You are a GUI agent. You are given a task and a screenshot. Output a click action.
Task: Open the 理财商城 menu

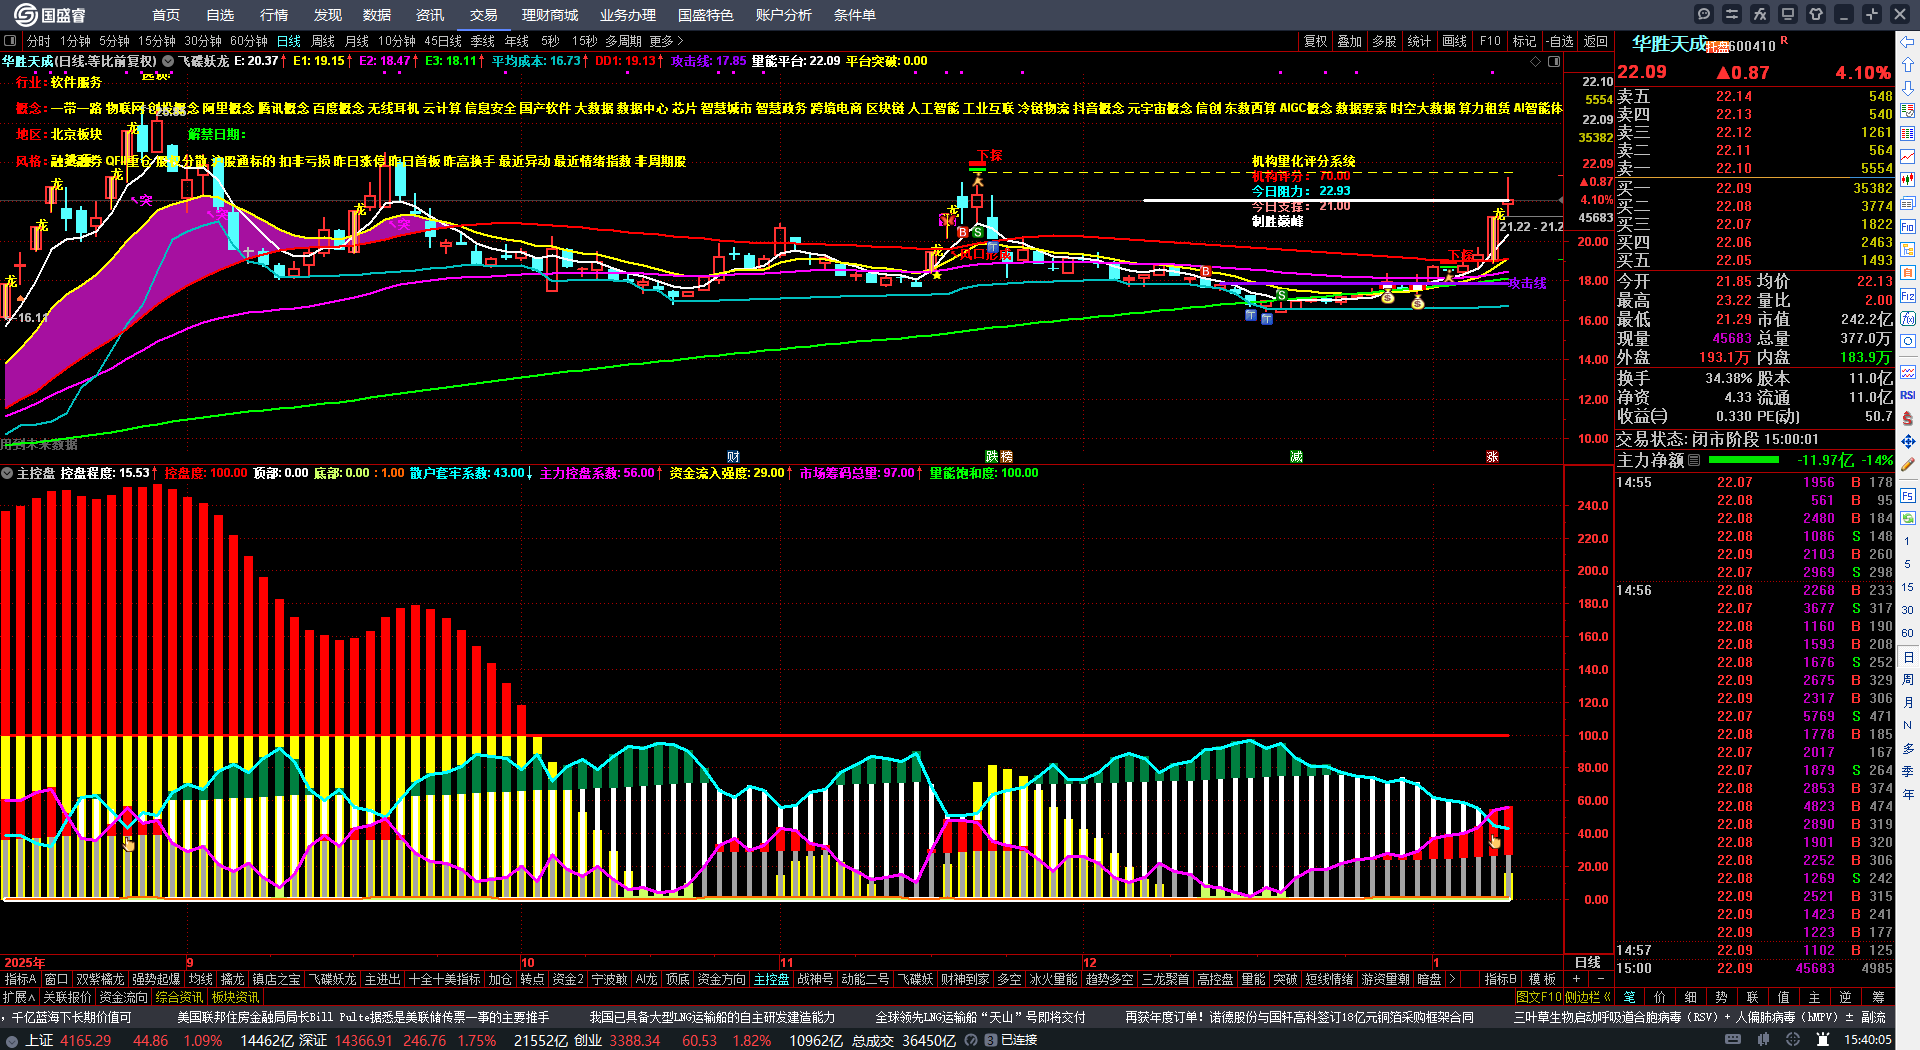[550, 15]
